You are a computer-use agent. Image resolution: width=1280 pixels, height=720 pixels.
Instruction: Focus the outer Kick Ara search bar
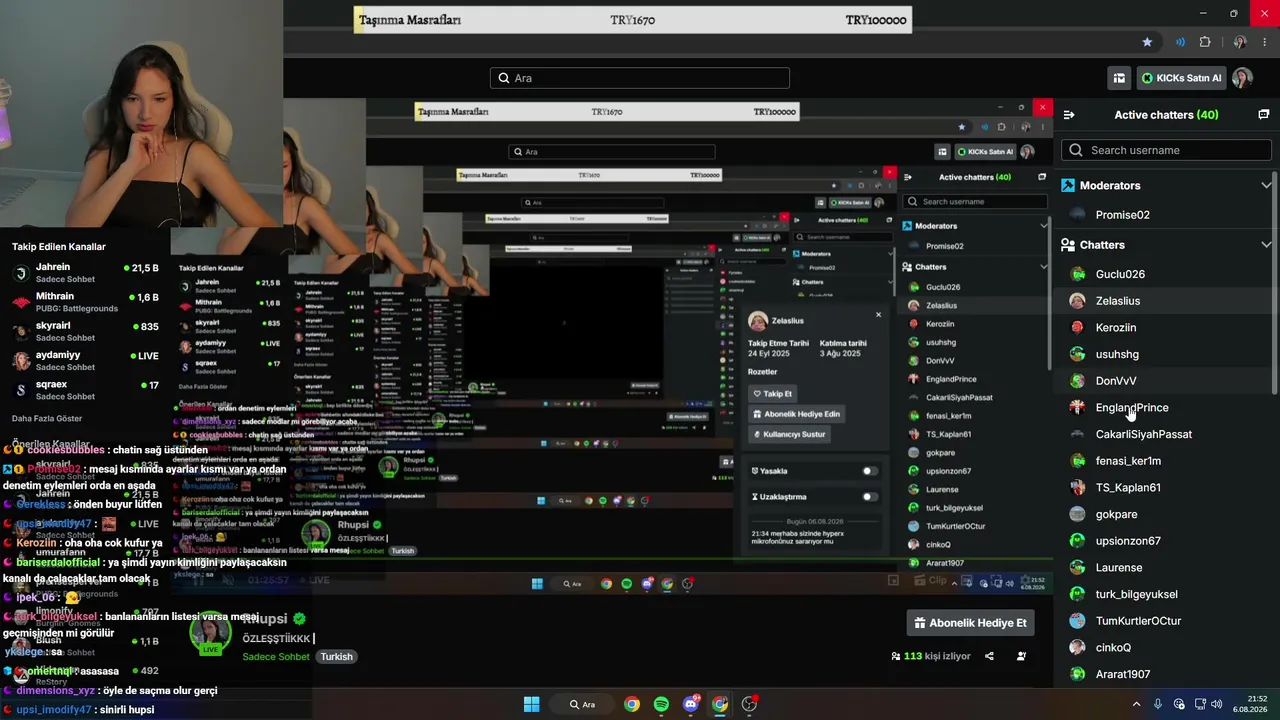tap(640, 78)
